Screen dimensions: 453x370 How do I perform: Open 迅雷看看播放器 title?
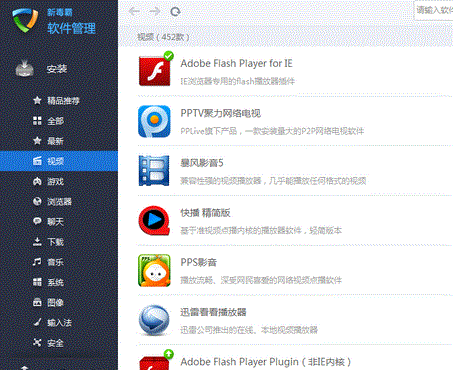click(x=213, y=312)
